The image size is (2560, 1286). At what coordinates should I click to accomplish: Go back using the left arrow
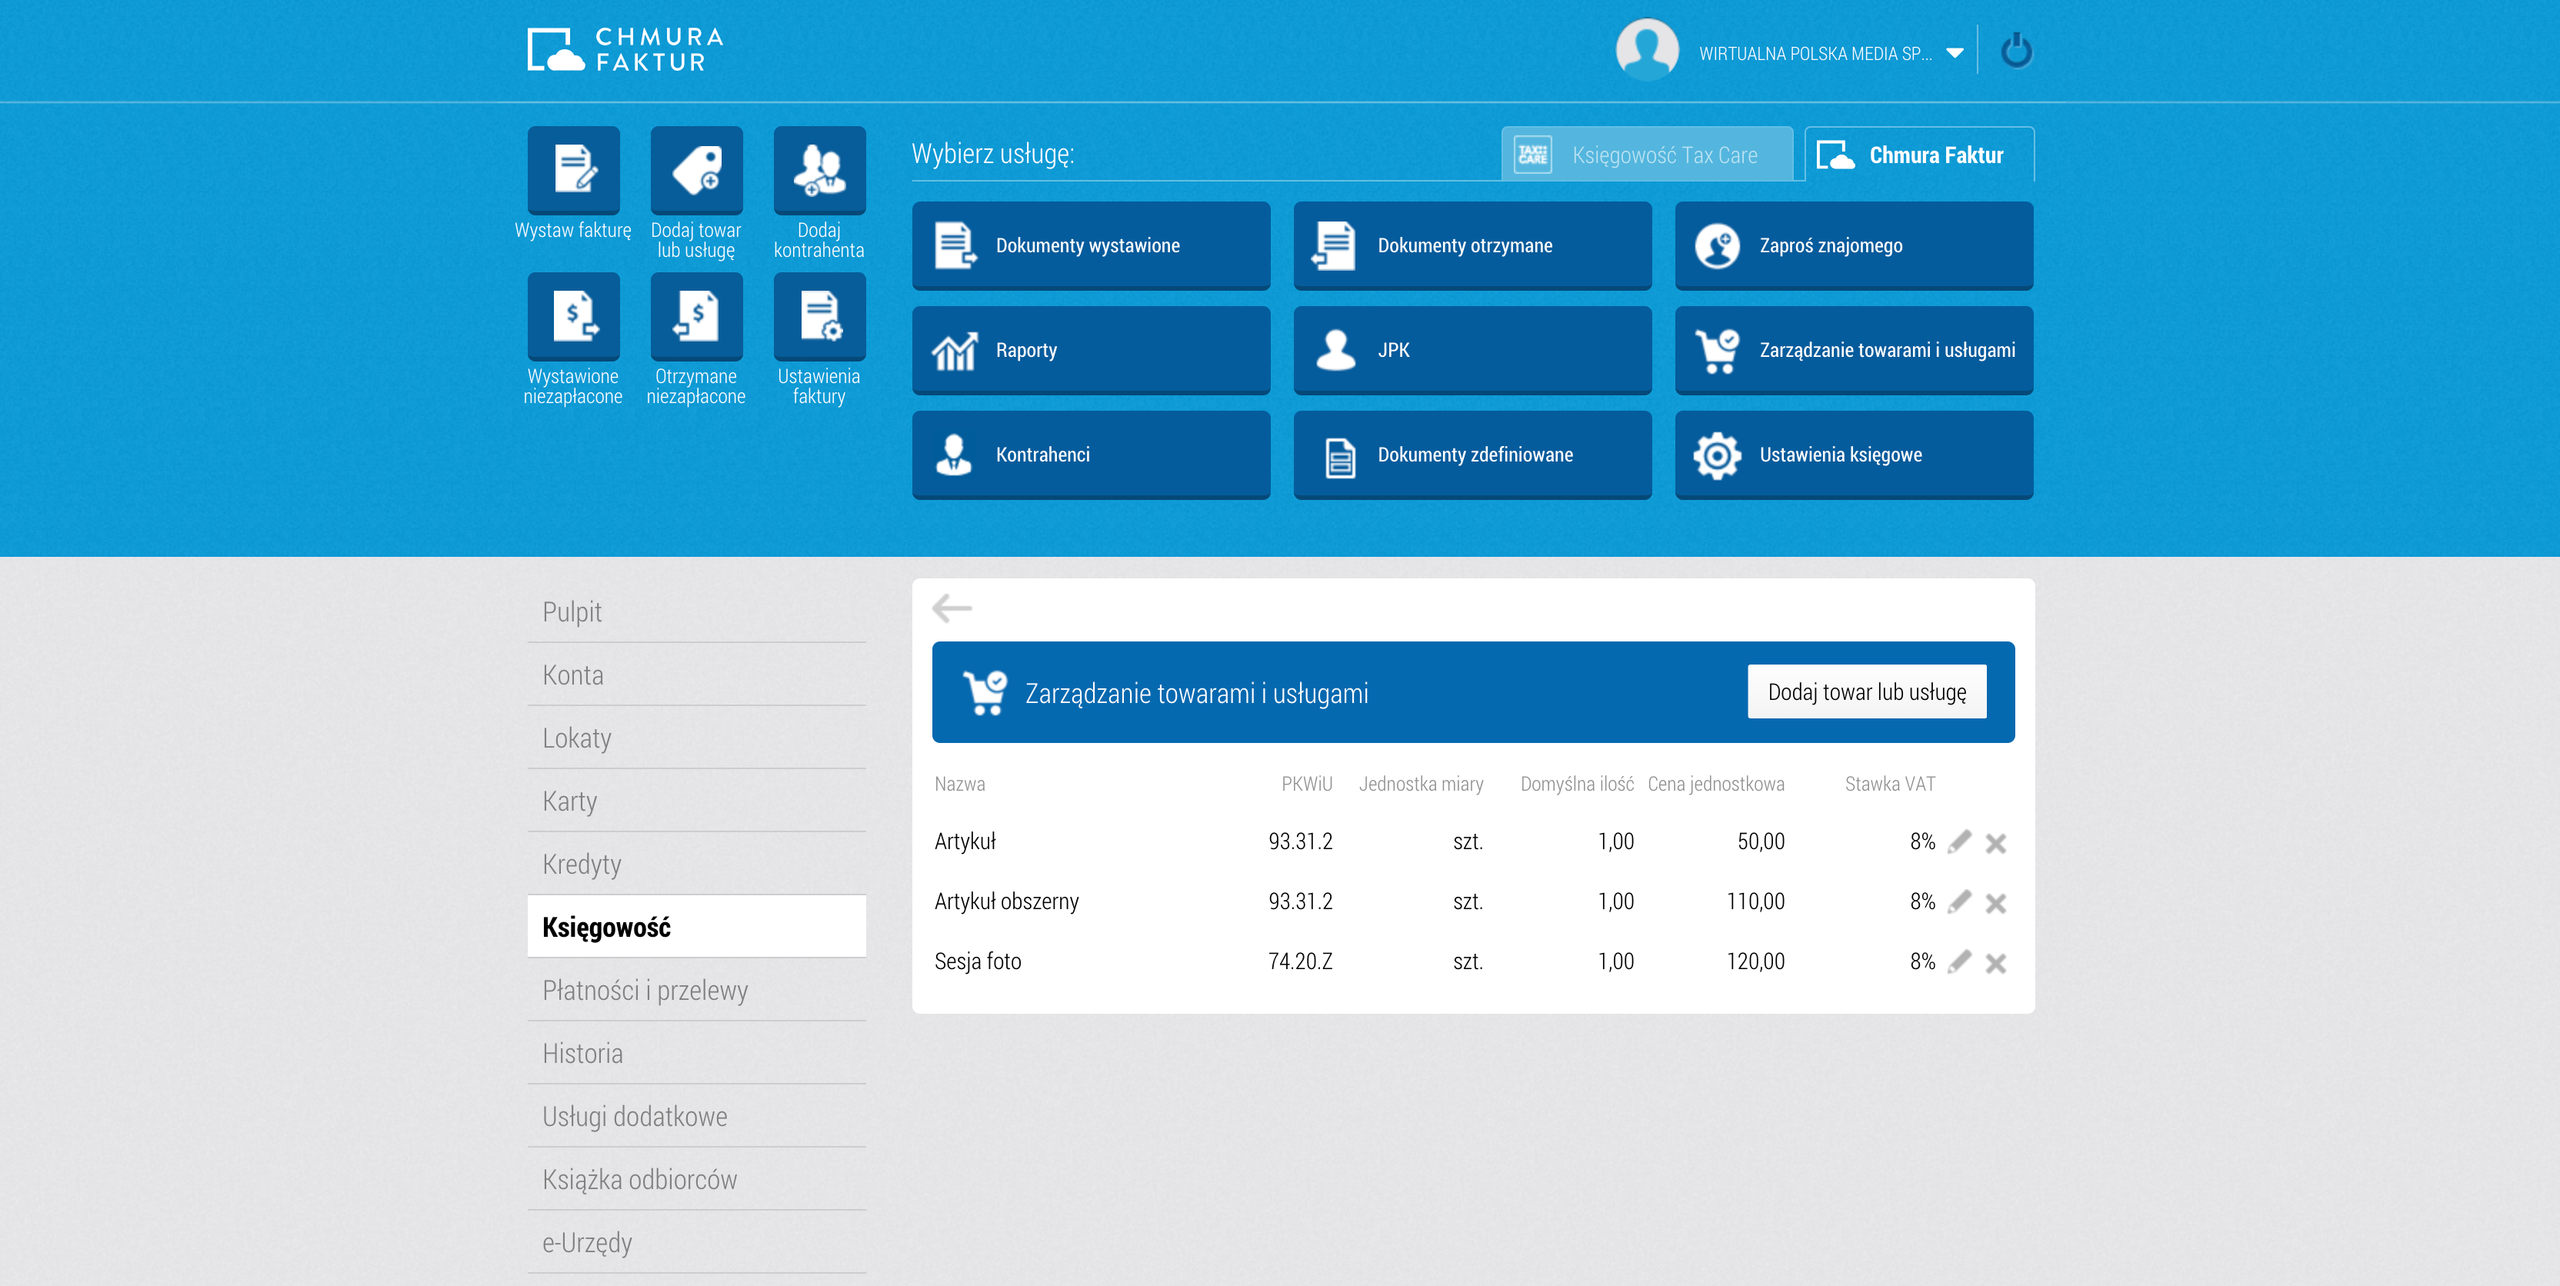951,608
